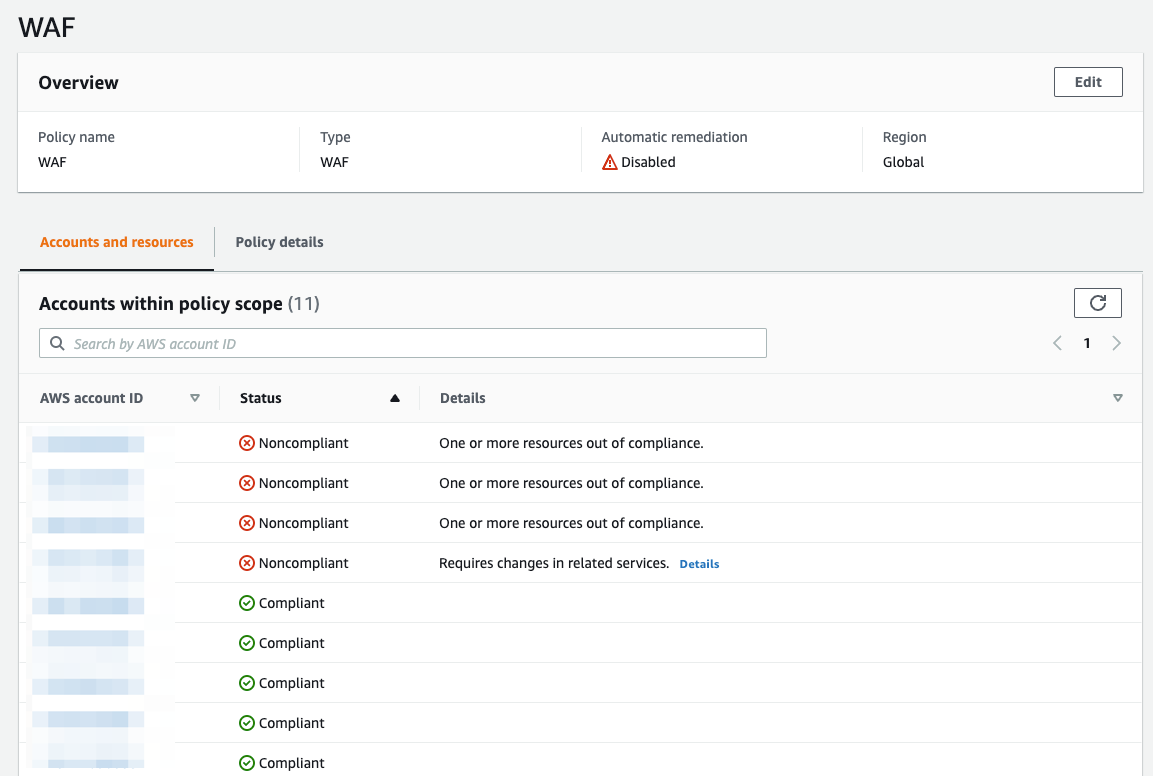Click the Automatic remediation warning triangle icon
Viewport: 1153px width, 776px height.
(610, 163)
